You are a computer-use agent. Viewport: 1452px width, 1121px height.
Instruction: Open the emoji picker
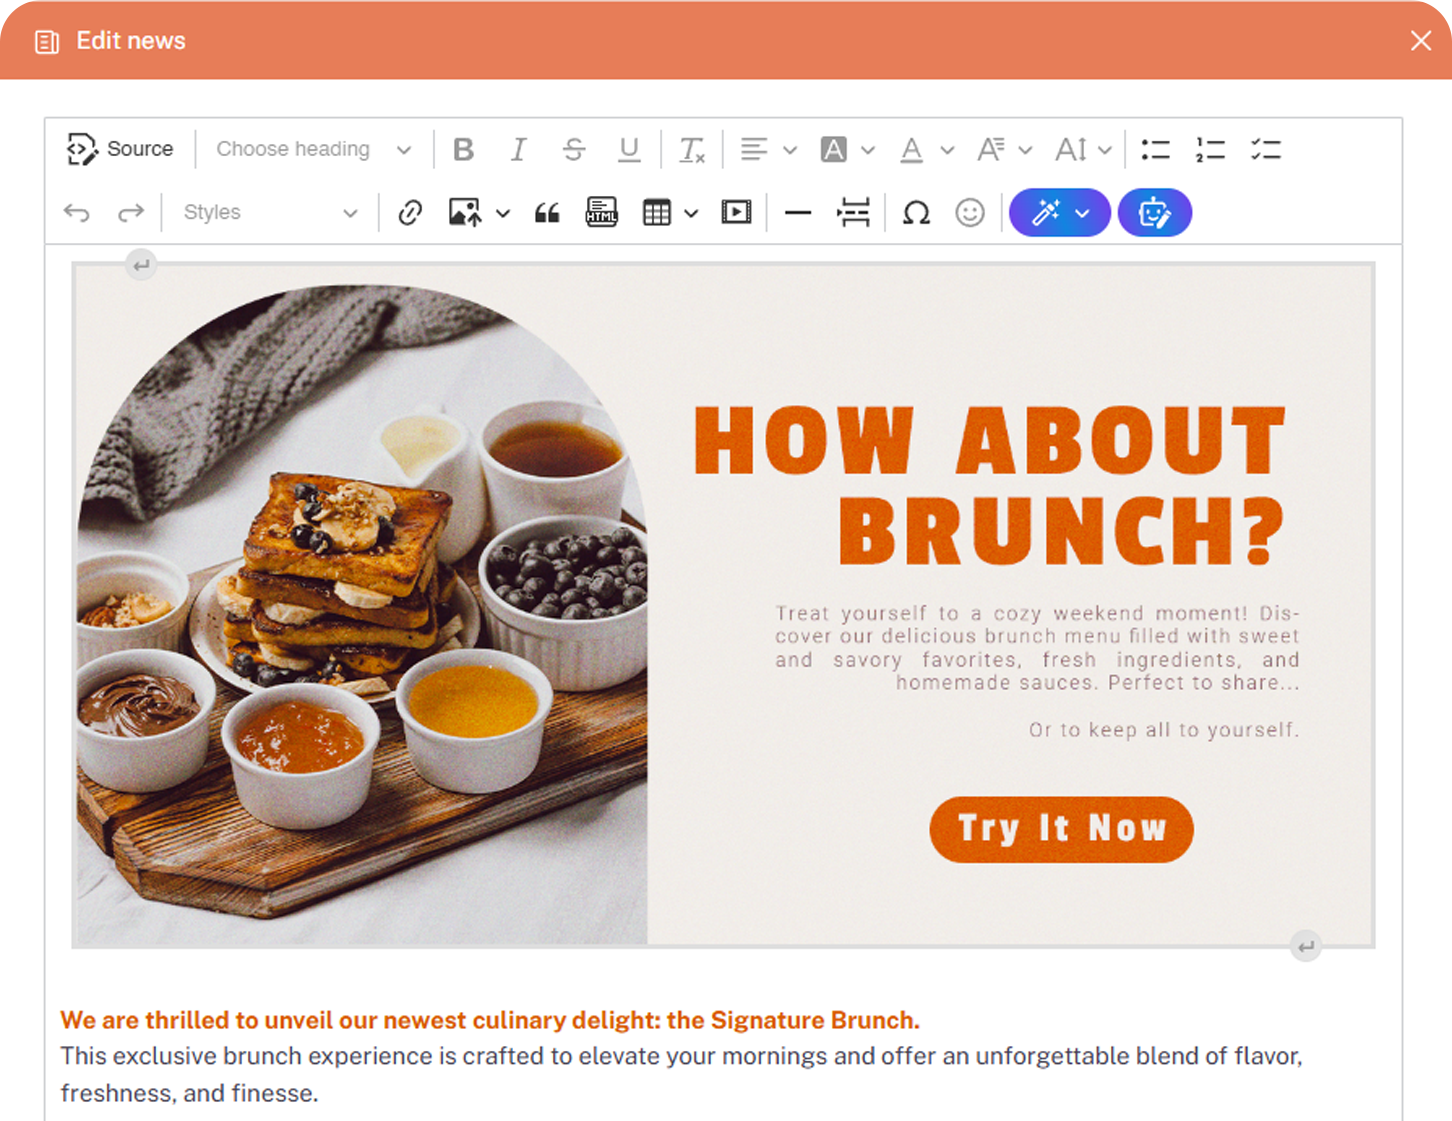pyautogui.click(x=970, y=213)
